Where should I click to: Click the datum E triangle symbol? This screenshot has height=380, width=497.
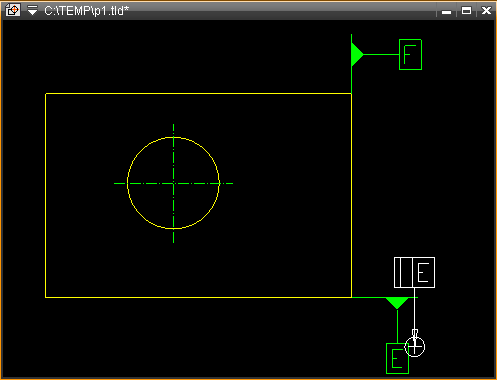tap(397, 303)
